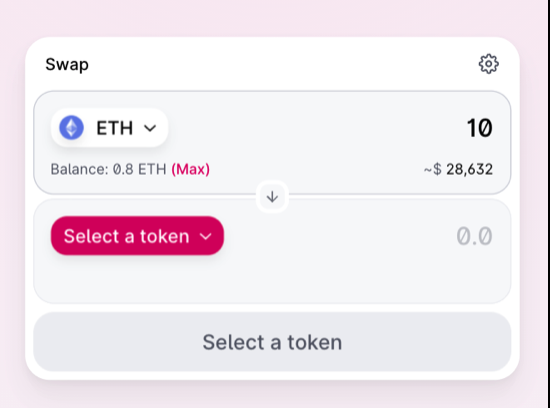Open the swap settings gear icon
Image resolution: width=550 pixels, height=408 pixels.
(489, 64)
